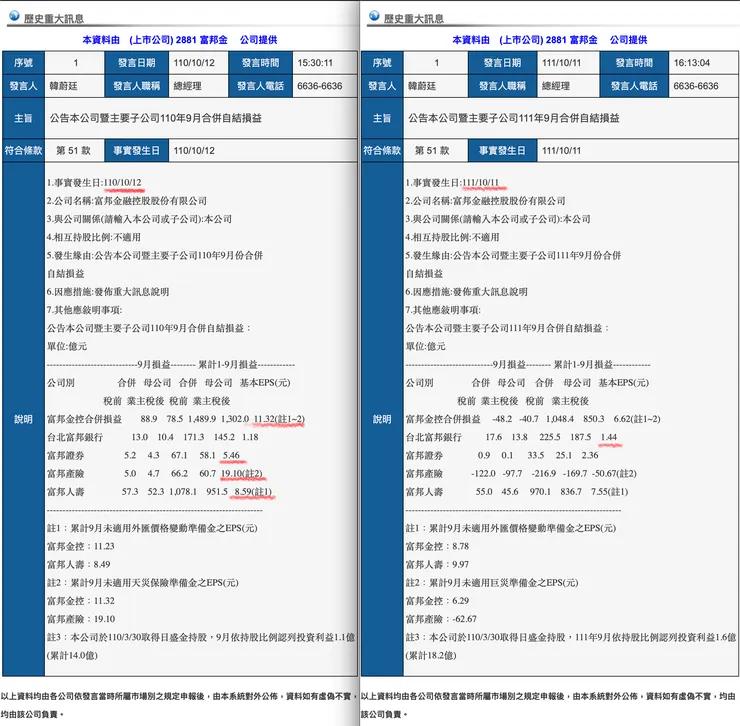Click right 註2 line about 巨災準備金
This screenshot has width=740, height=726.
pos(492,582)
